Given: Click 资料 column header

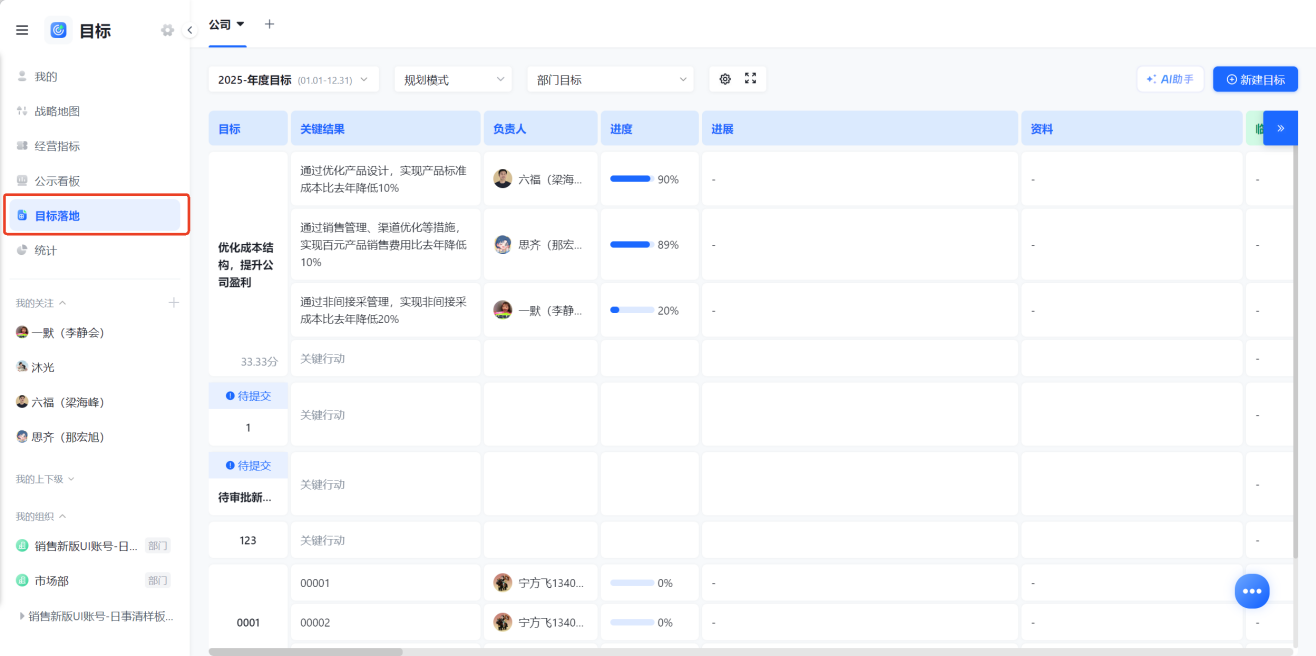Looking at the screenshot, I should [x=1132, y=128].
